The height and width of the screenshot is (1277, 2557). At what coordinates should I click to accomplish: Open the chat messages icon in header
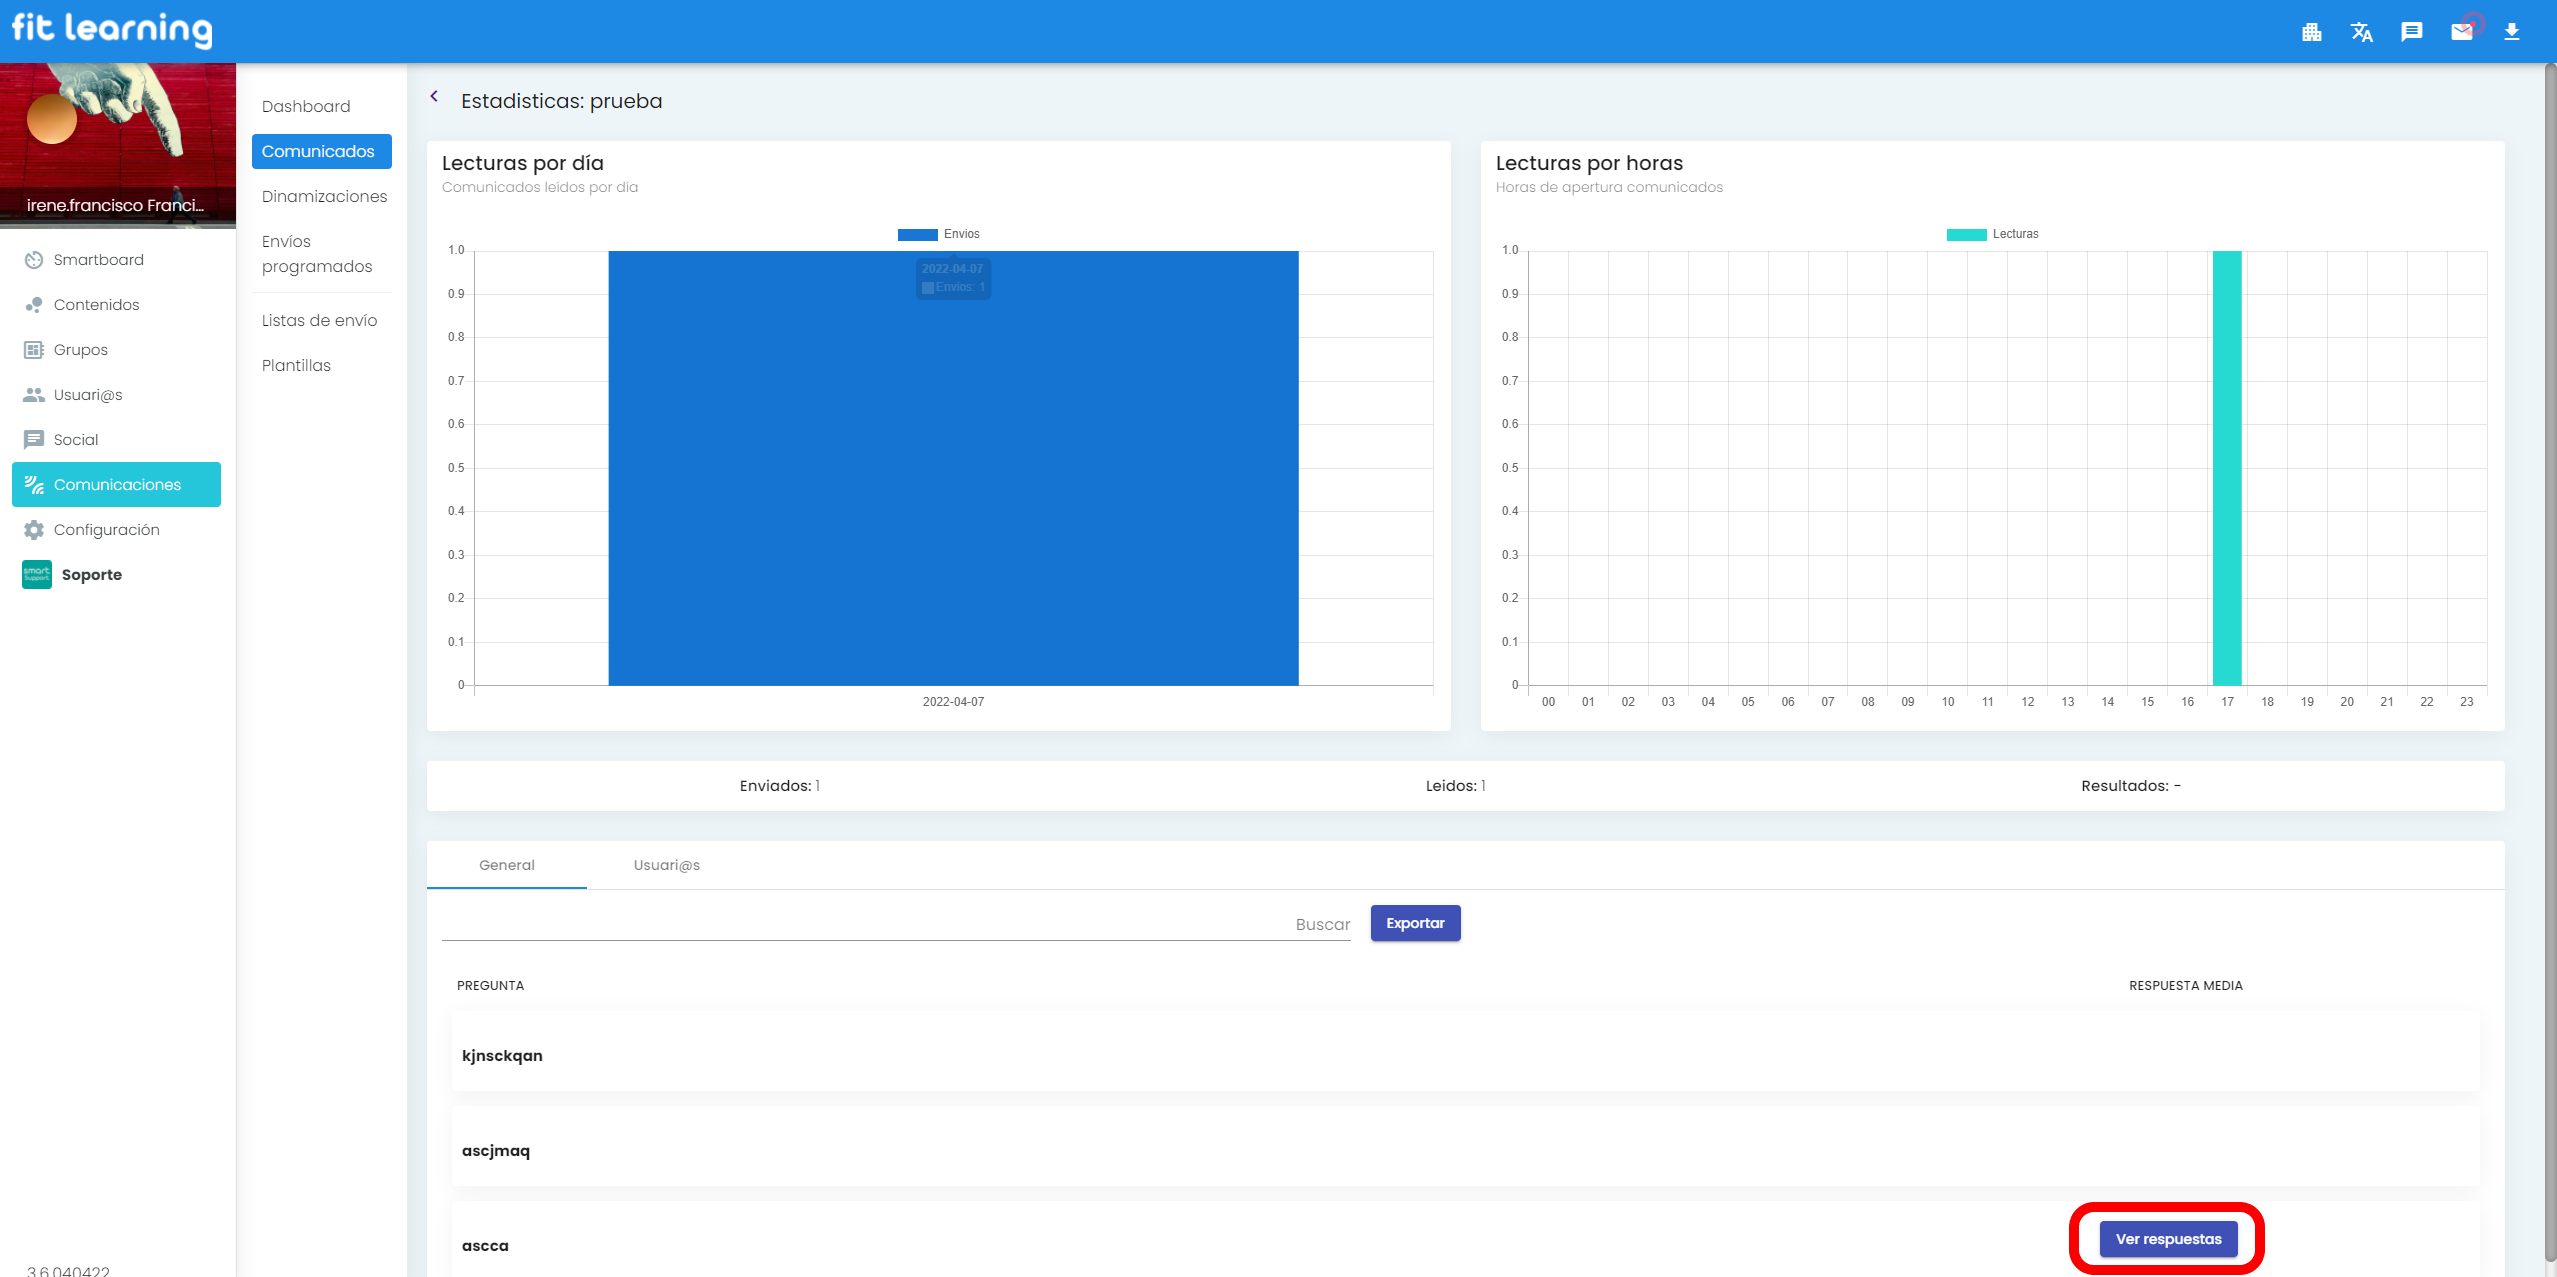pyautogui.click(x=2411, y=32)
